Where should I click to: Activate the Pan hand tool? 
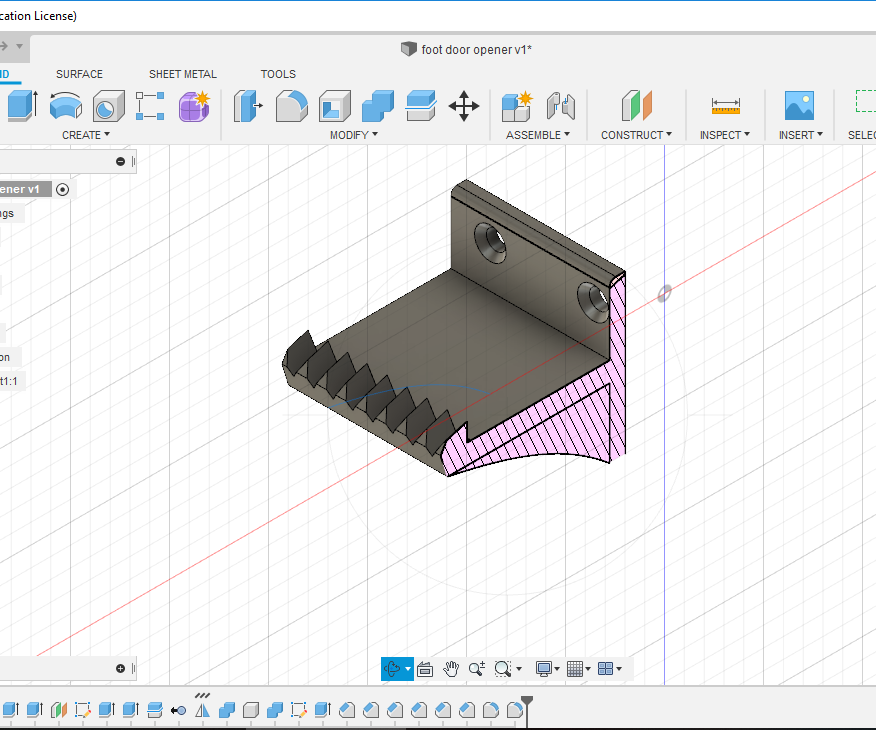coord(451,669)
